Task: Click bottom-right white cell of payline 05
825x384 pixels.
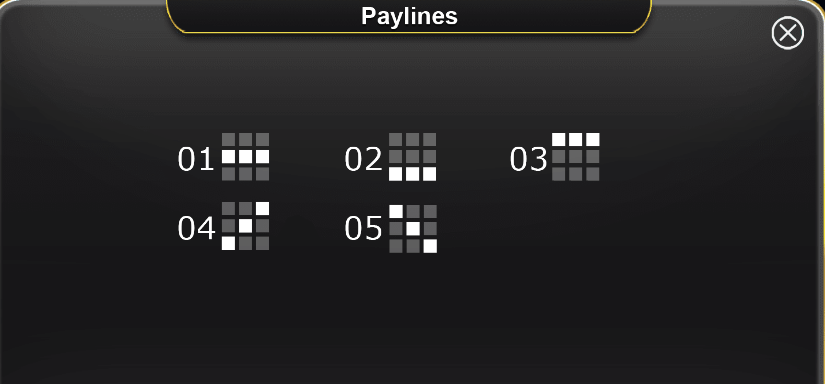Action: [430, 246]
